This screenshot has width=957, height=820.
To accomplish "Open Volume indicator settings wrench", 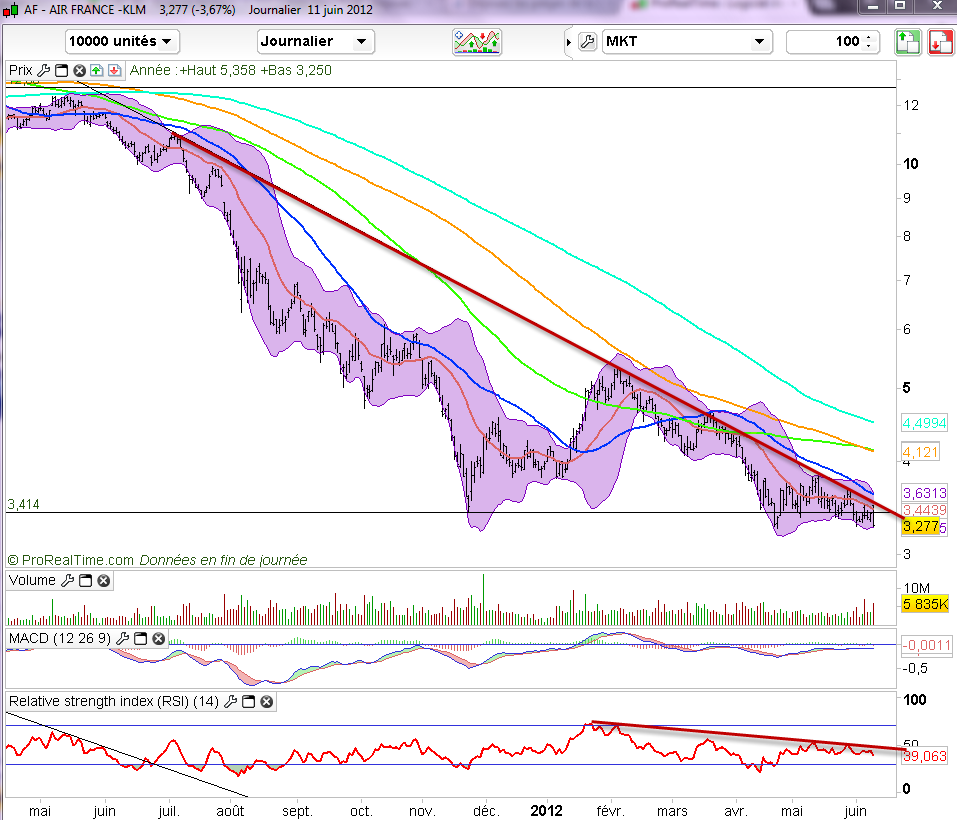I will pyautogui.click(x=67, y=580).
